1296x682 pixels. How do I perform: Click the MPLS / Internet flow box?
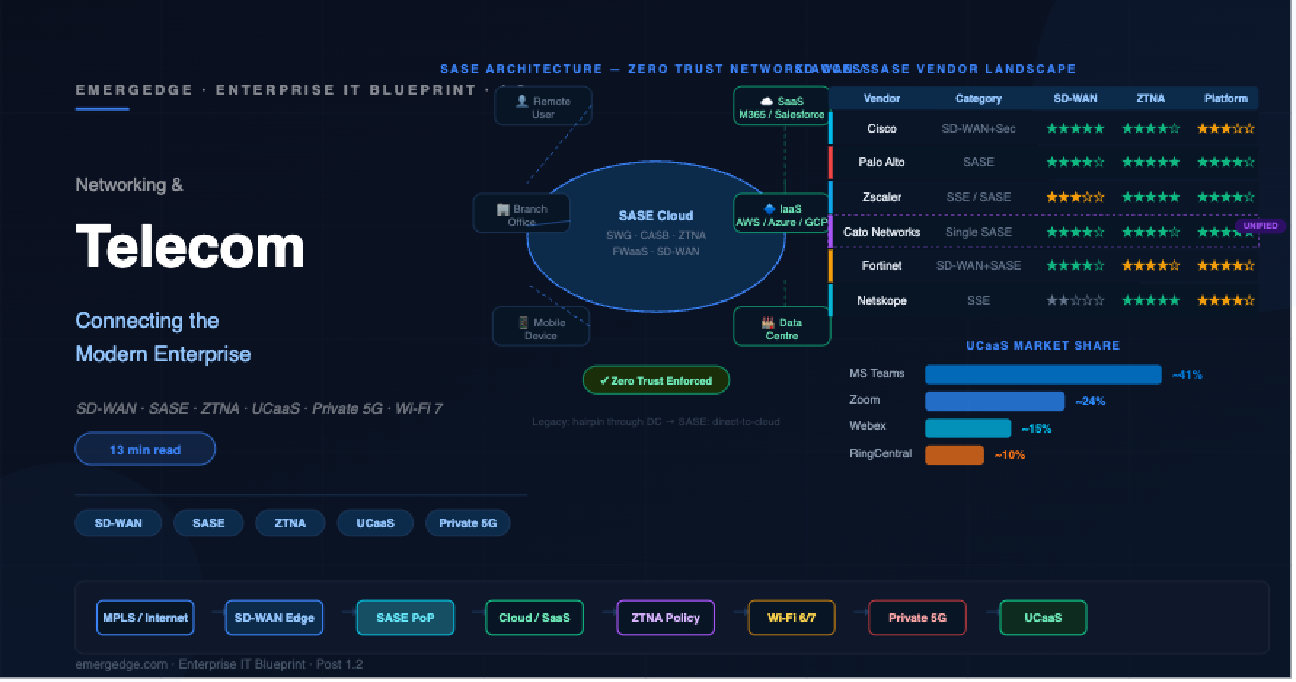[145, 618]
